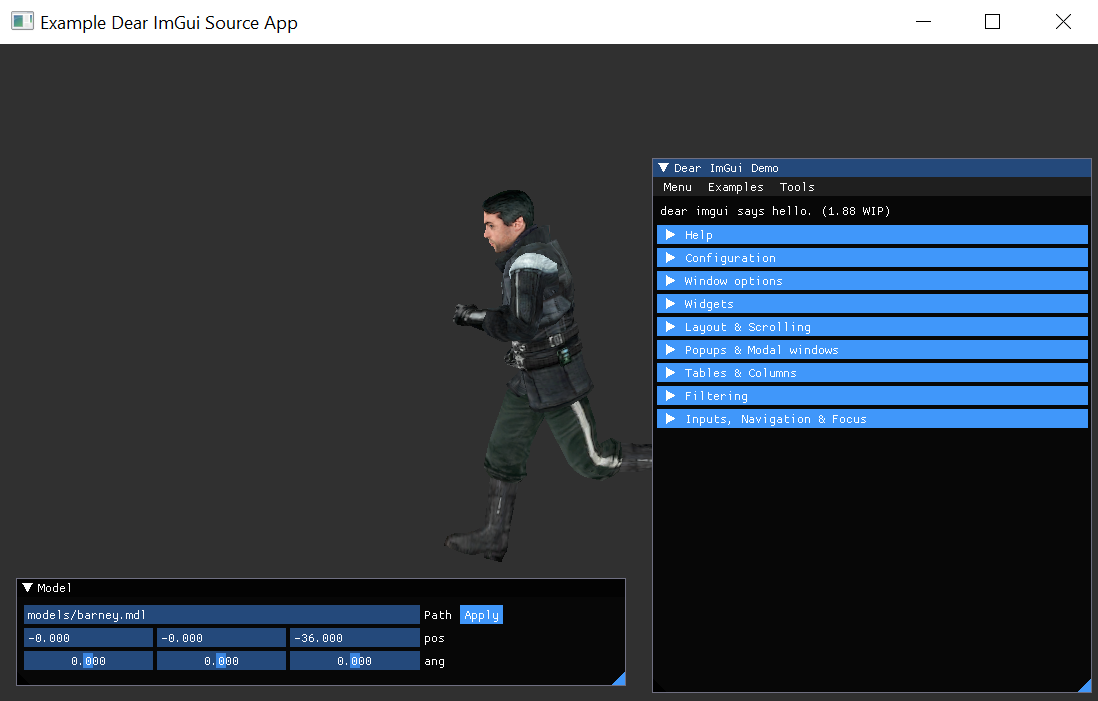The width and height of the screenshot is (1098, 701).
Task: Expand the Window options section
Action: click(x=872, y=281)
